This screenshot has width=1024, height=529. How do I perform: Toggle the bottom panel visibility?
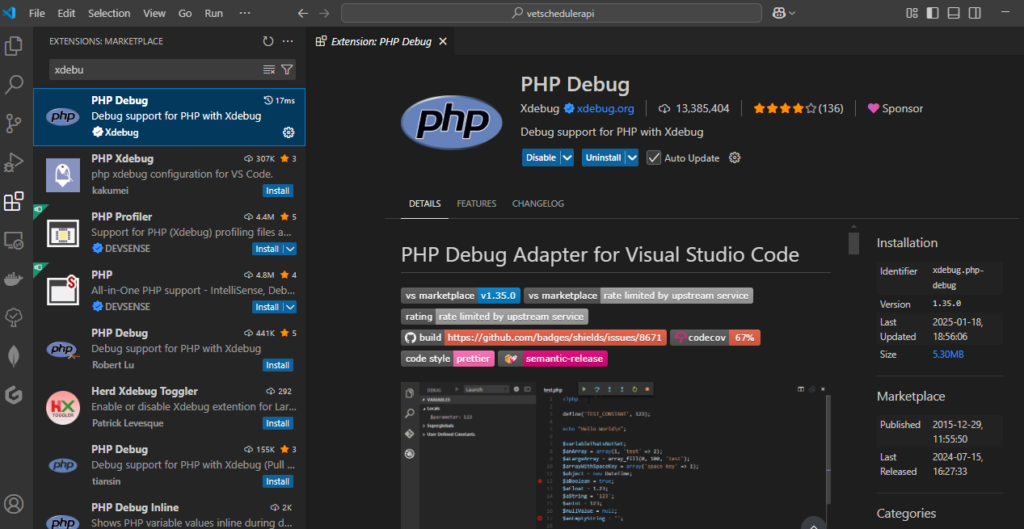coord(953,13)
